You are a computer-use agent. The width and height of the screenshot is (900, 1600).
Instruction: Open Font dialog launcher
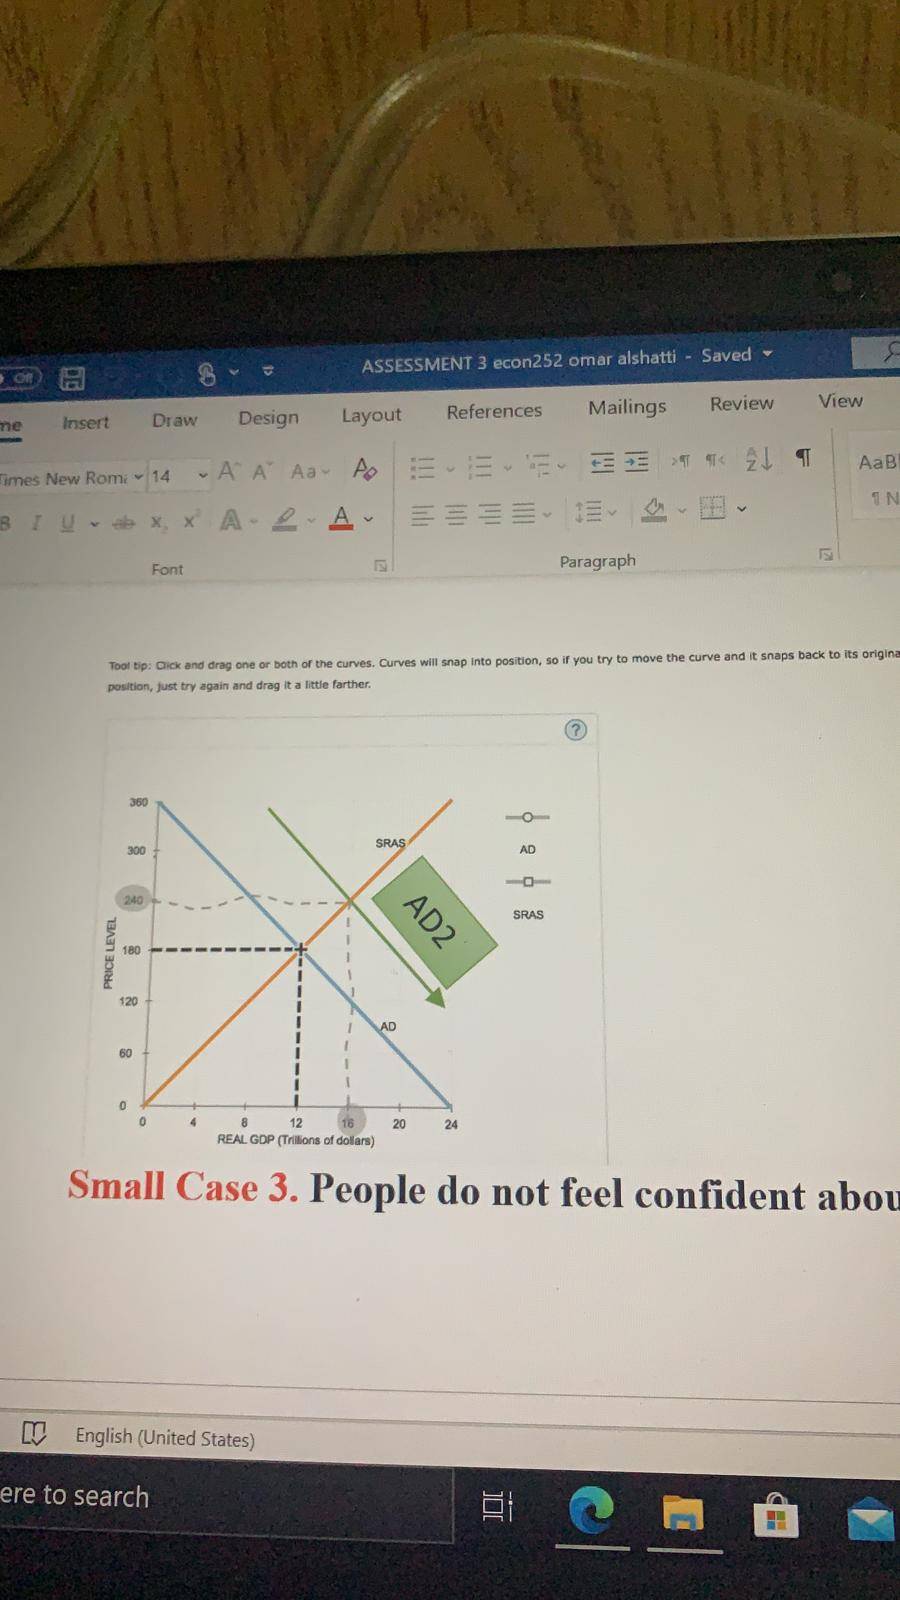click(x=380, y=566)
